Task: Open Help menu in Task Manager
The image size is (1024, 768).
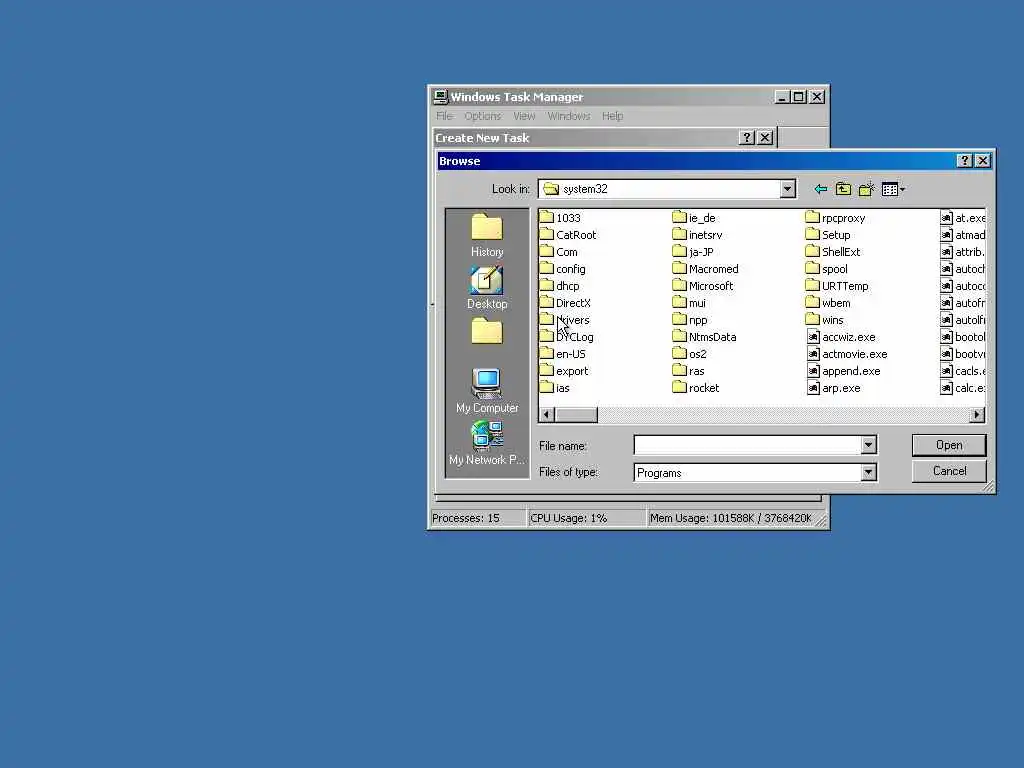Action: point(613,116)
